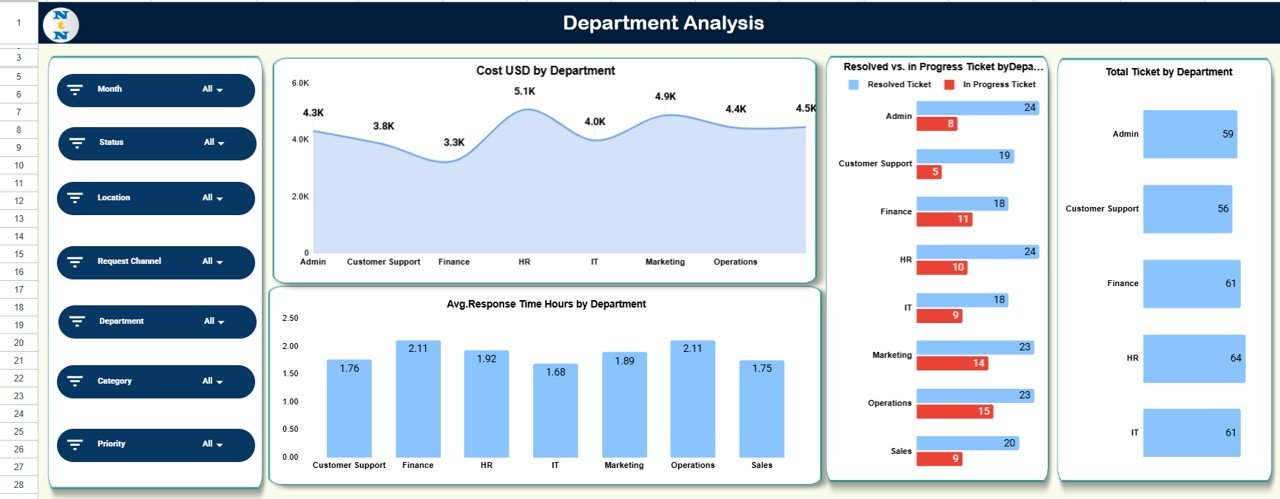The width and height of the screenshot is (1280, 499).
Task: Click the In Progress Ticket legend swatch
Action: (949, 85)
